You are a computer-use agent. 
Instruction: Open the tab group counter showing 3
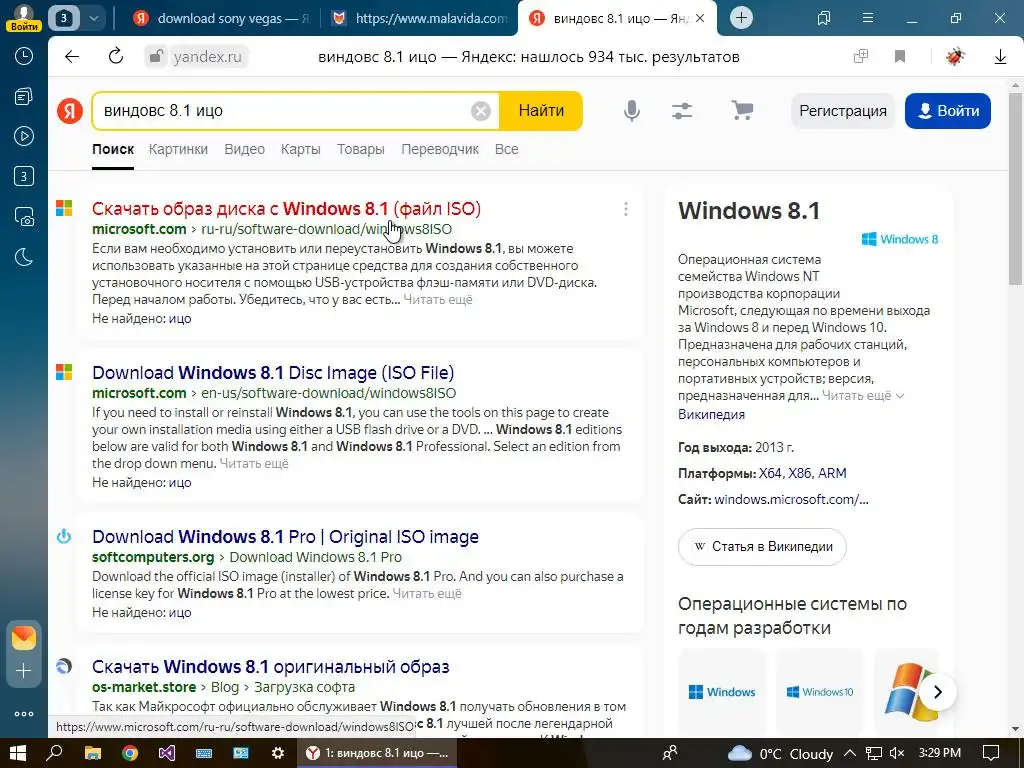click(x=64, y=18)
